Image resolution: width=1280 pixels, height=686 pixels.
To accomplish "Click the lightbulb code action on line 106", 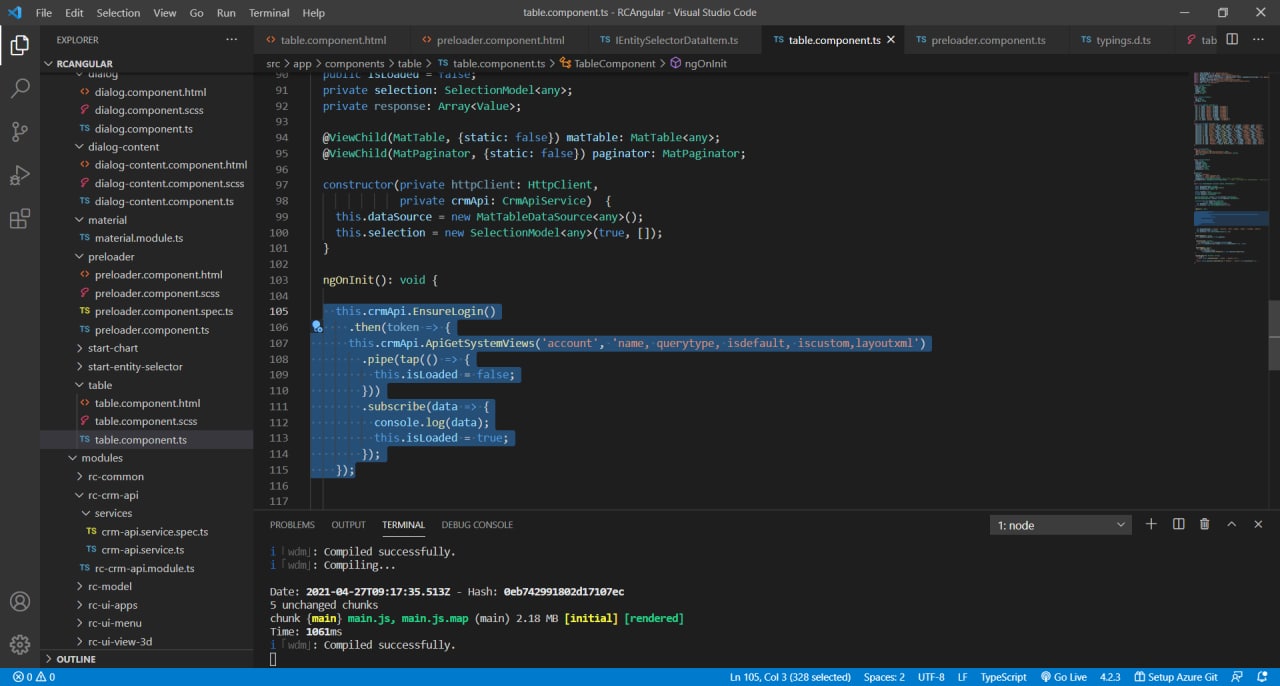I will [317, 326].
